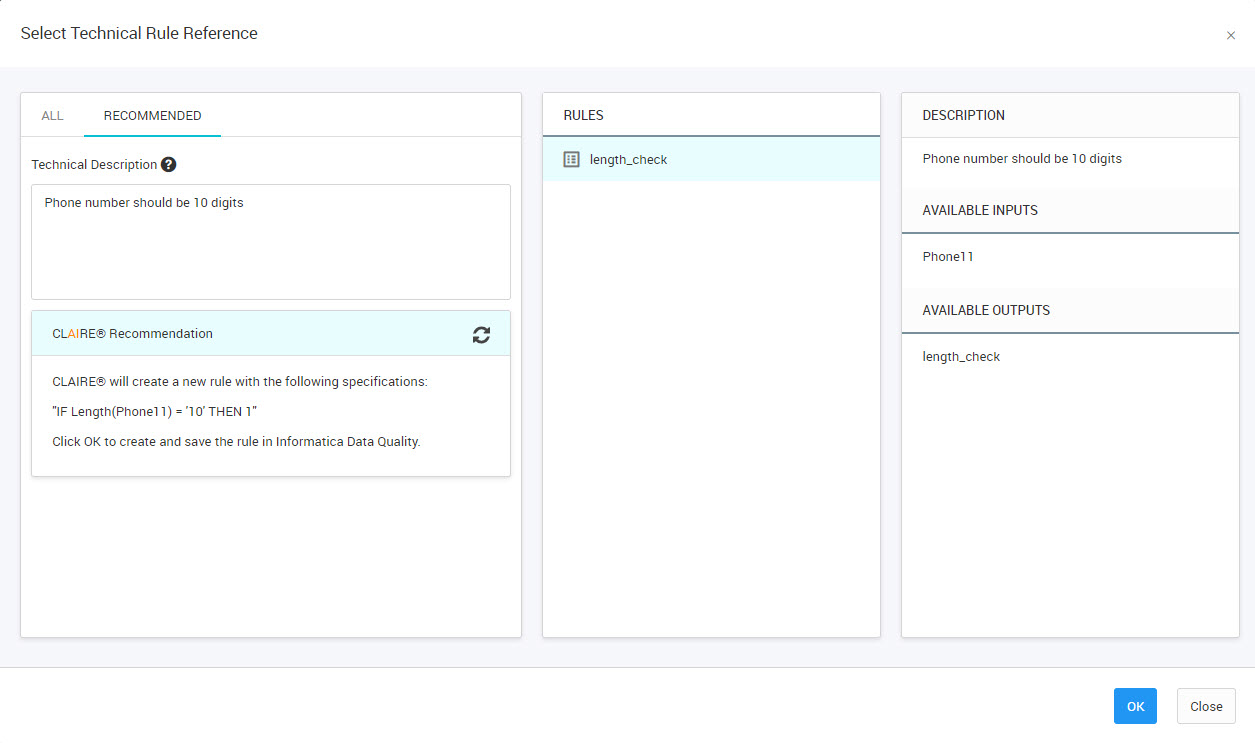The image size is (1255, 743).
Task: Click the dialog title Select Technical Rule Reference
Action: pos(139,33)
